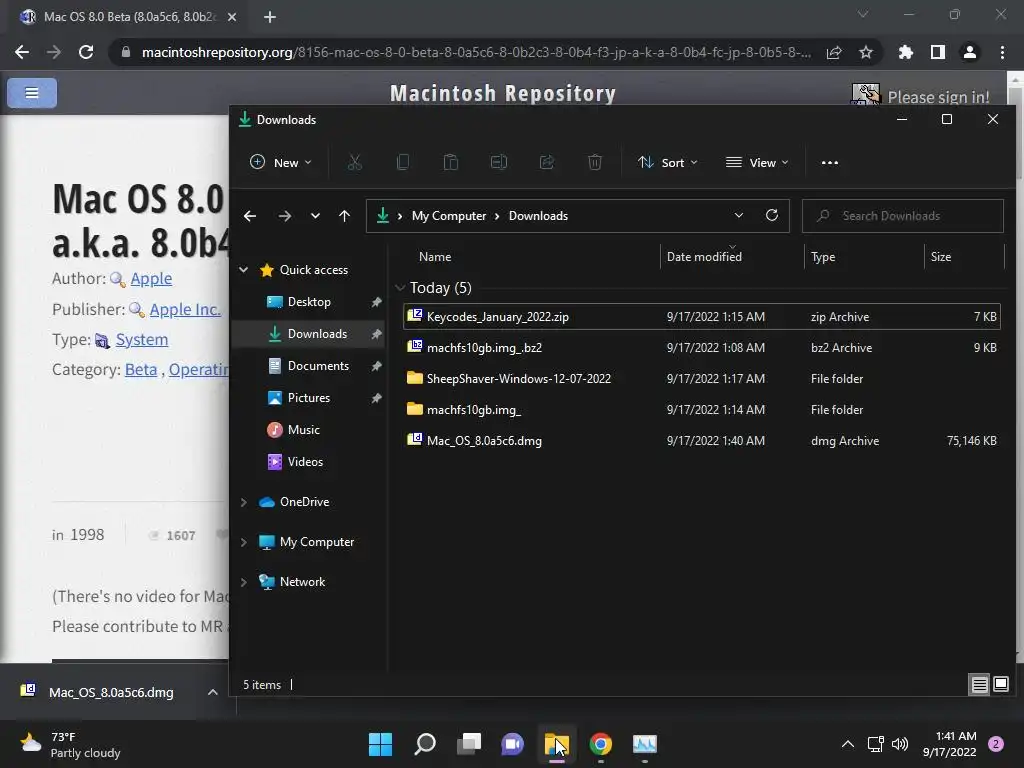Image resolution: width=1024 pixels, height=768 pixels.
Task: Expand the address bar history dropdown
Action: pos(739,215)
